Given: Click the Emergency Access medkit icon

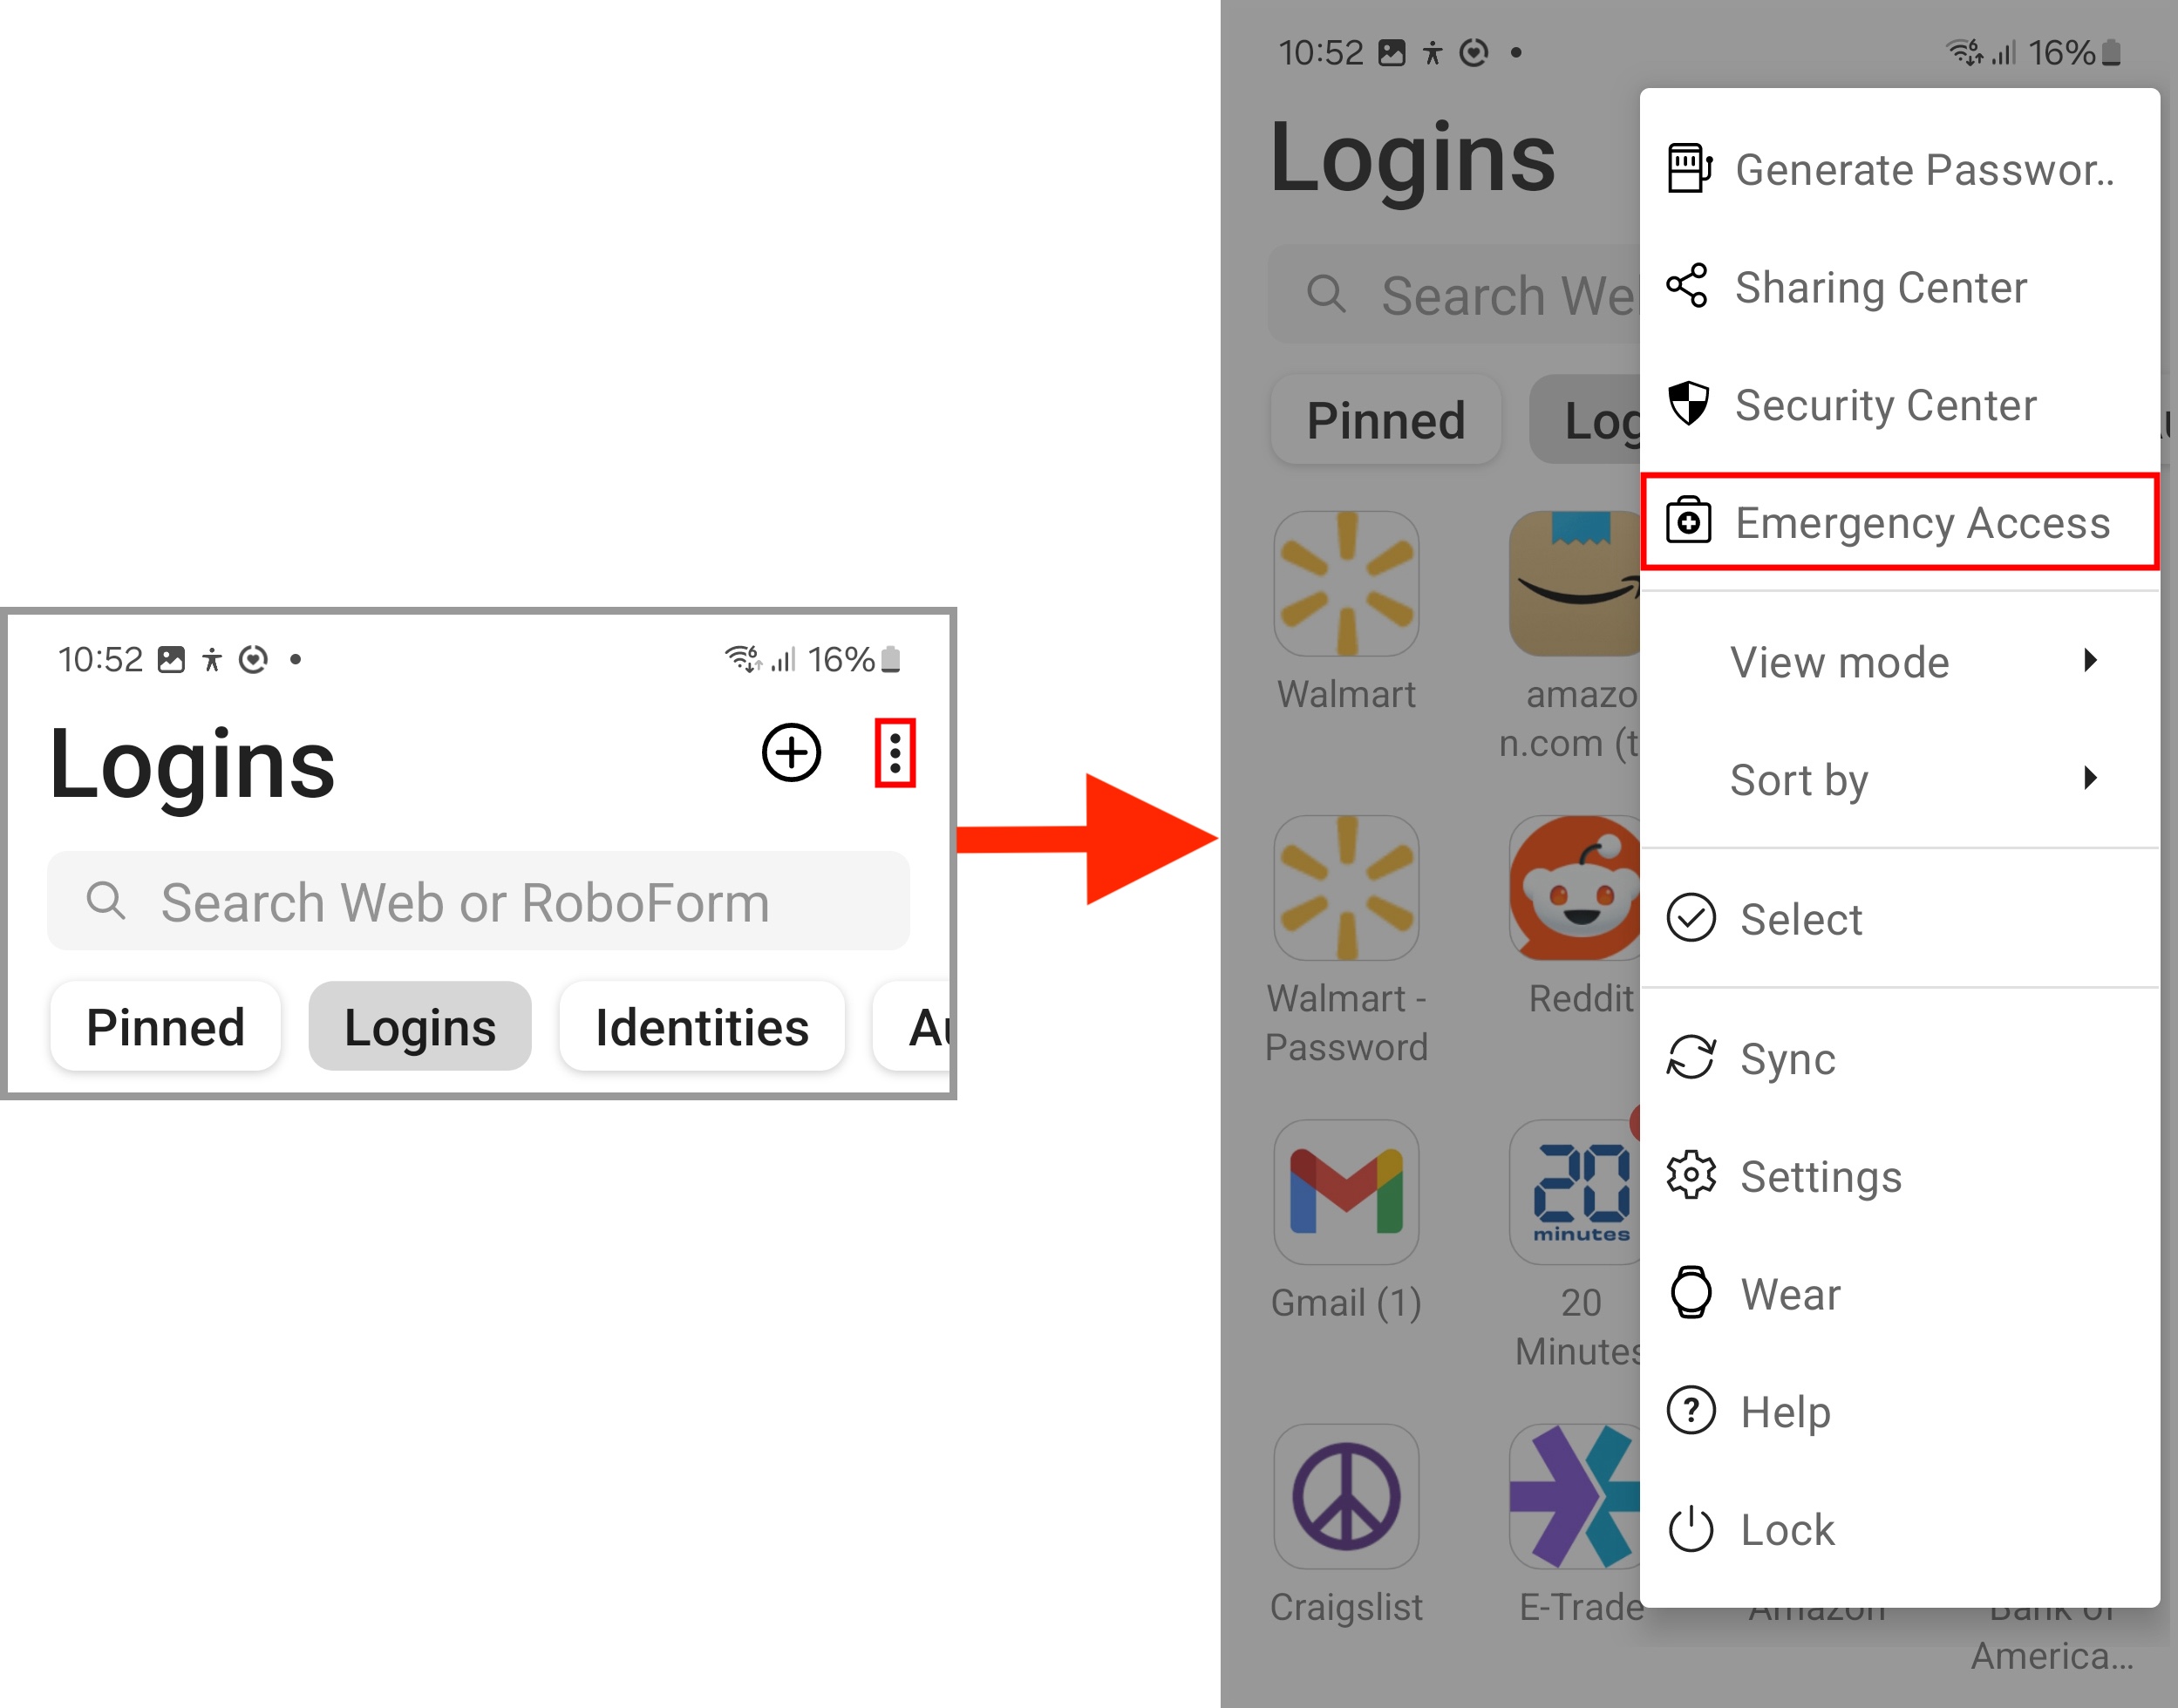Looking at the screenshot, I should pos(1688,521).
